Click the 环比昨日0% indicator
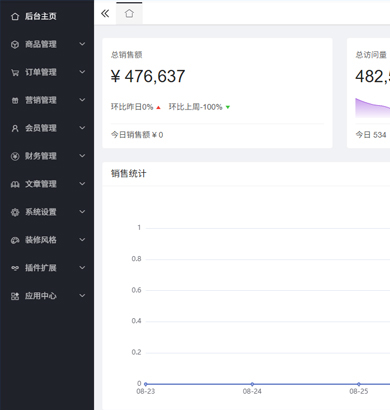The width and height of the screenshot is (390, 410). [136, 107]
